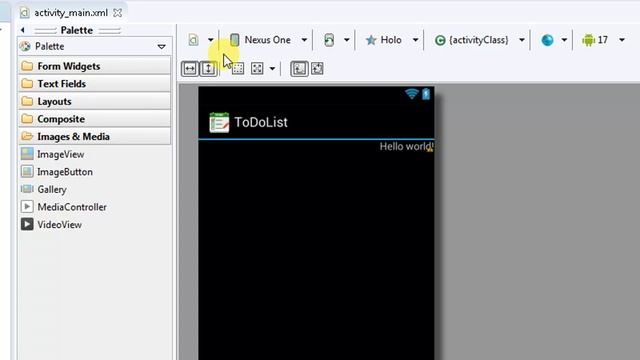Viewport: 640px width, 360px height.
Task: Click the ImageView picture icon
Action: tap(27, 154)
